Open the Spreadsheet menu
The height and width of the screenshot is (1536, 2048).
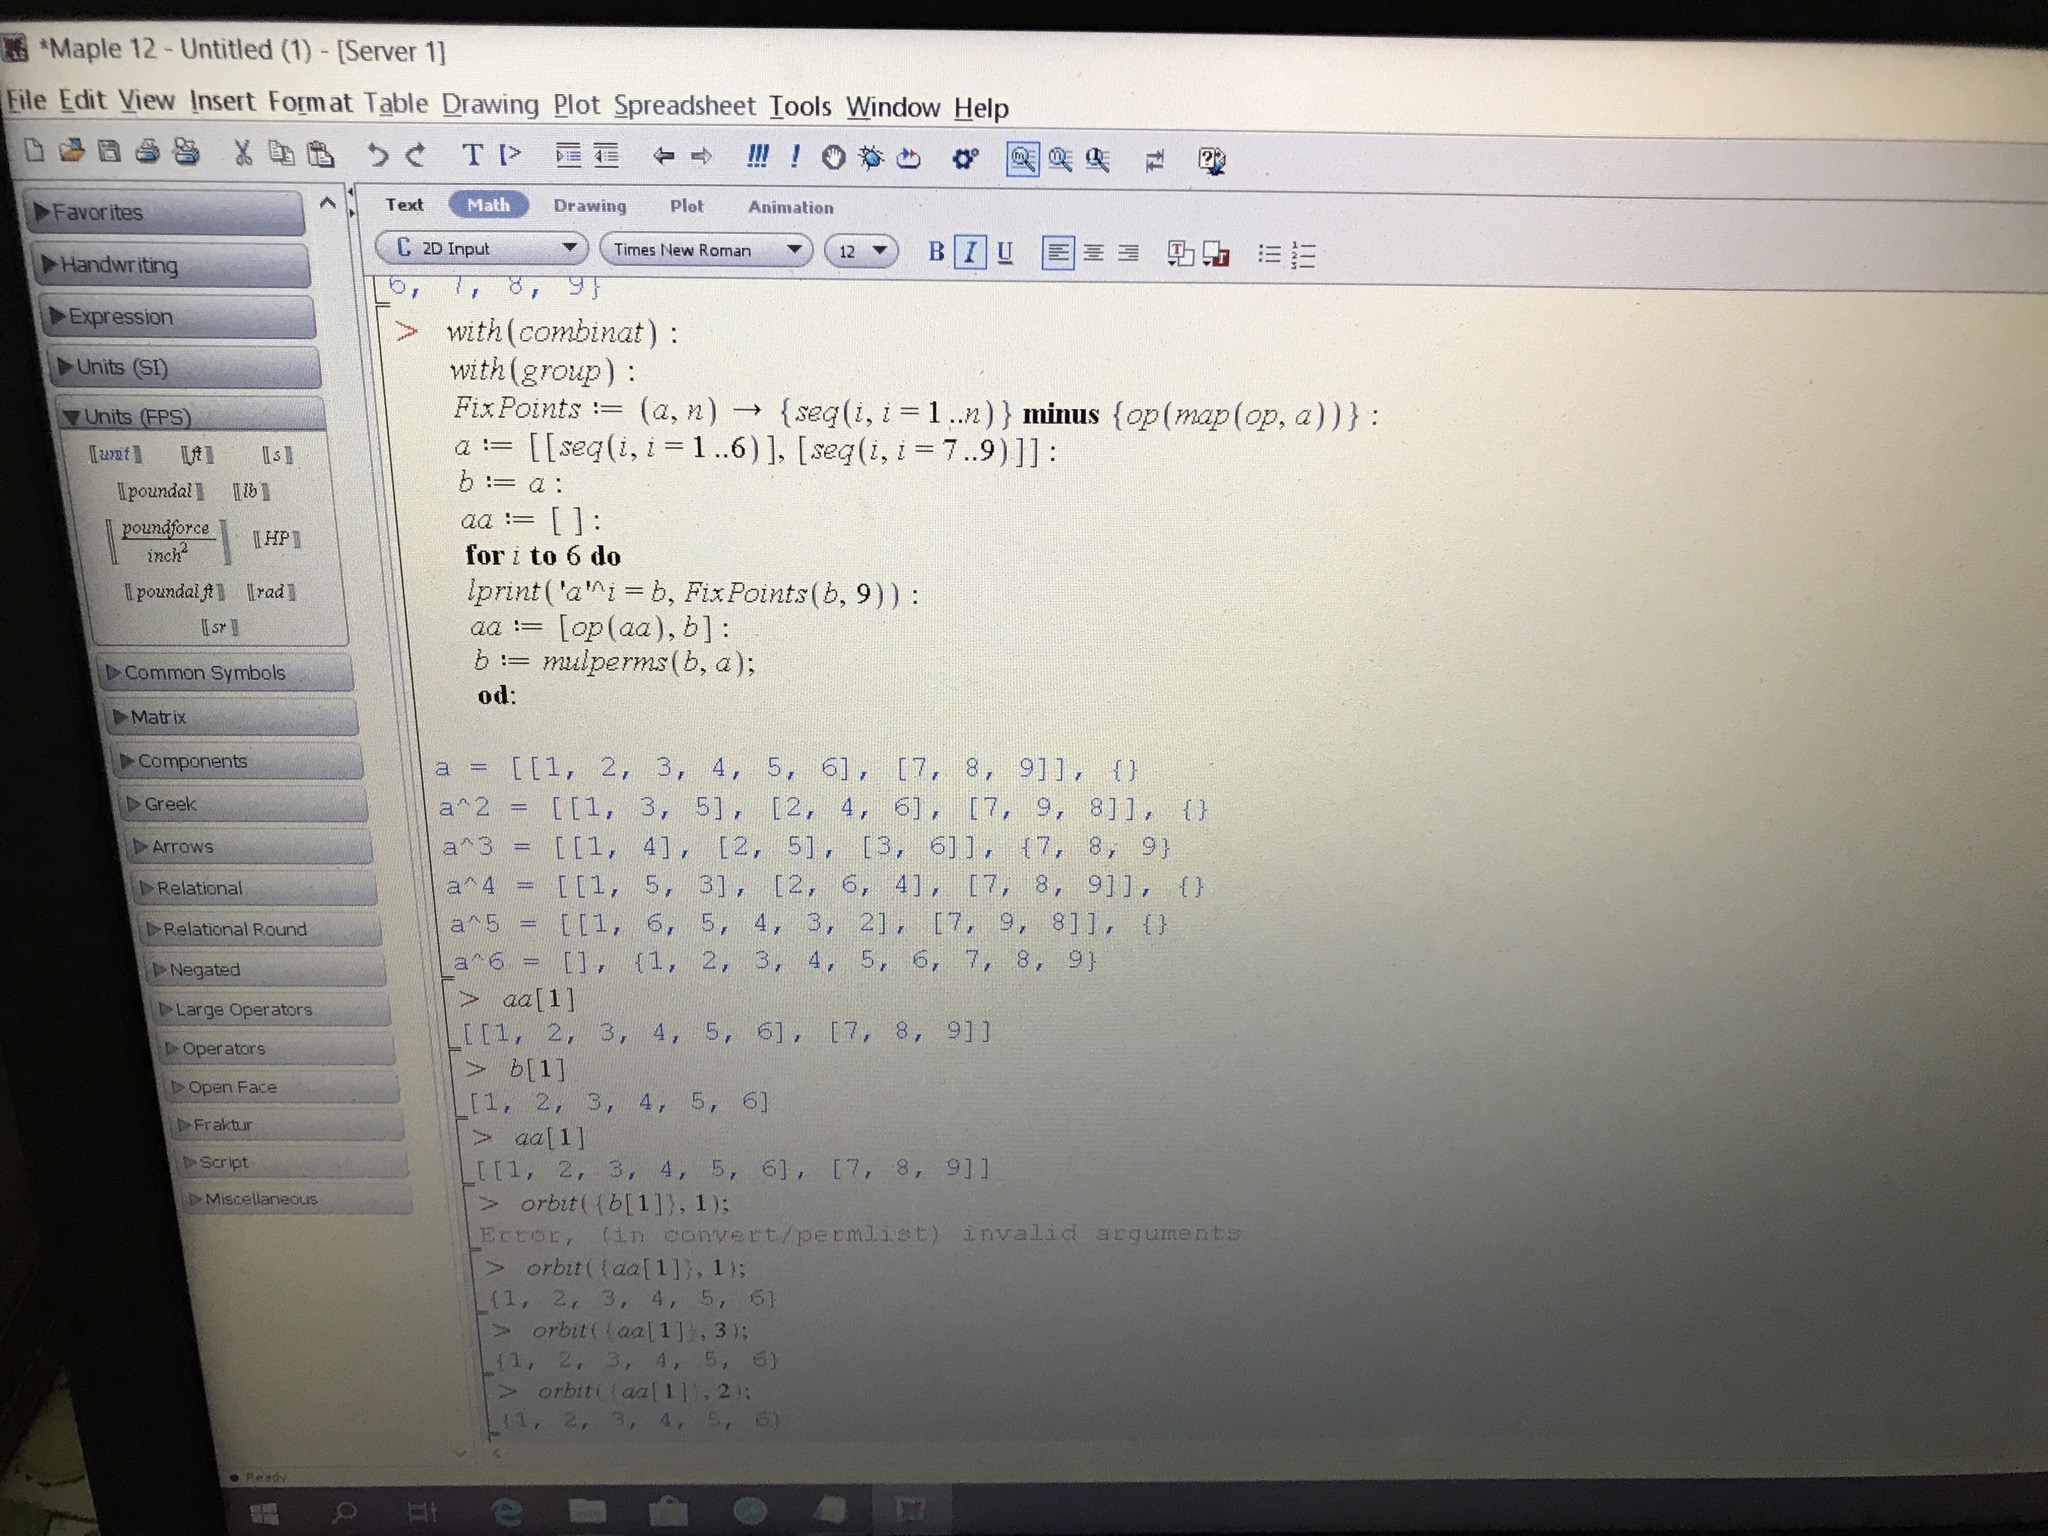tap(684, 105)
